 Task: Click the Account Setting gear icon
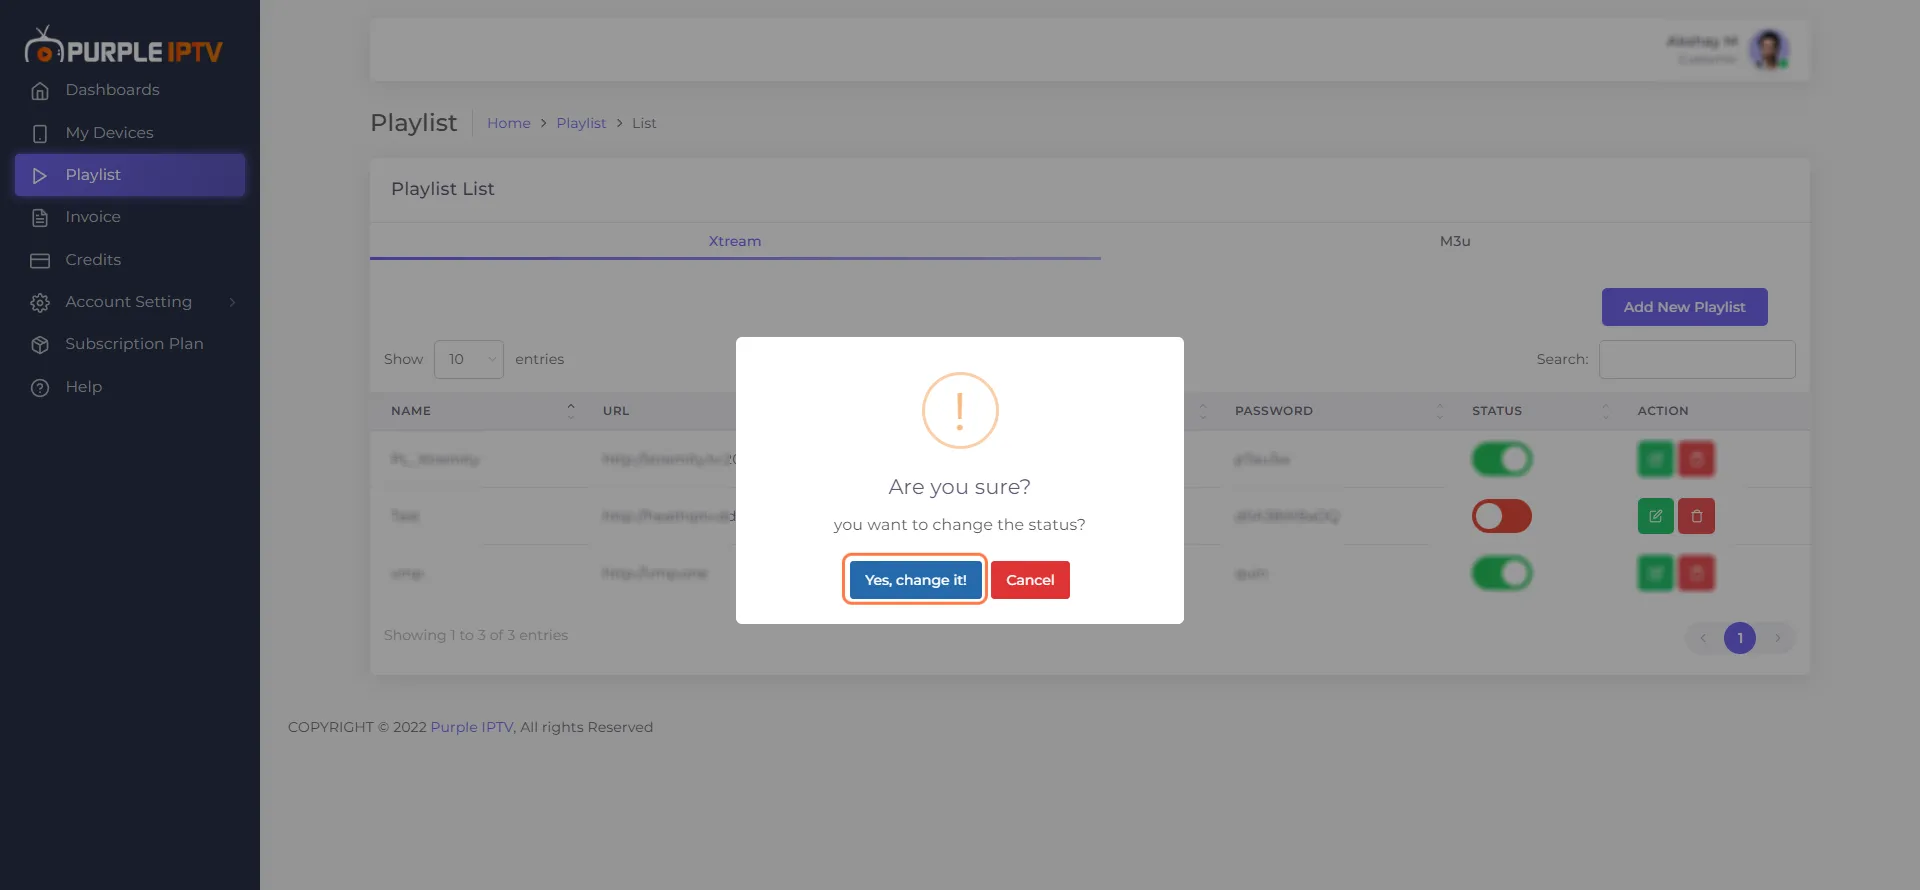tap(40, 303)
